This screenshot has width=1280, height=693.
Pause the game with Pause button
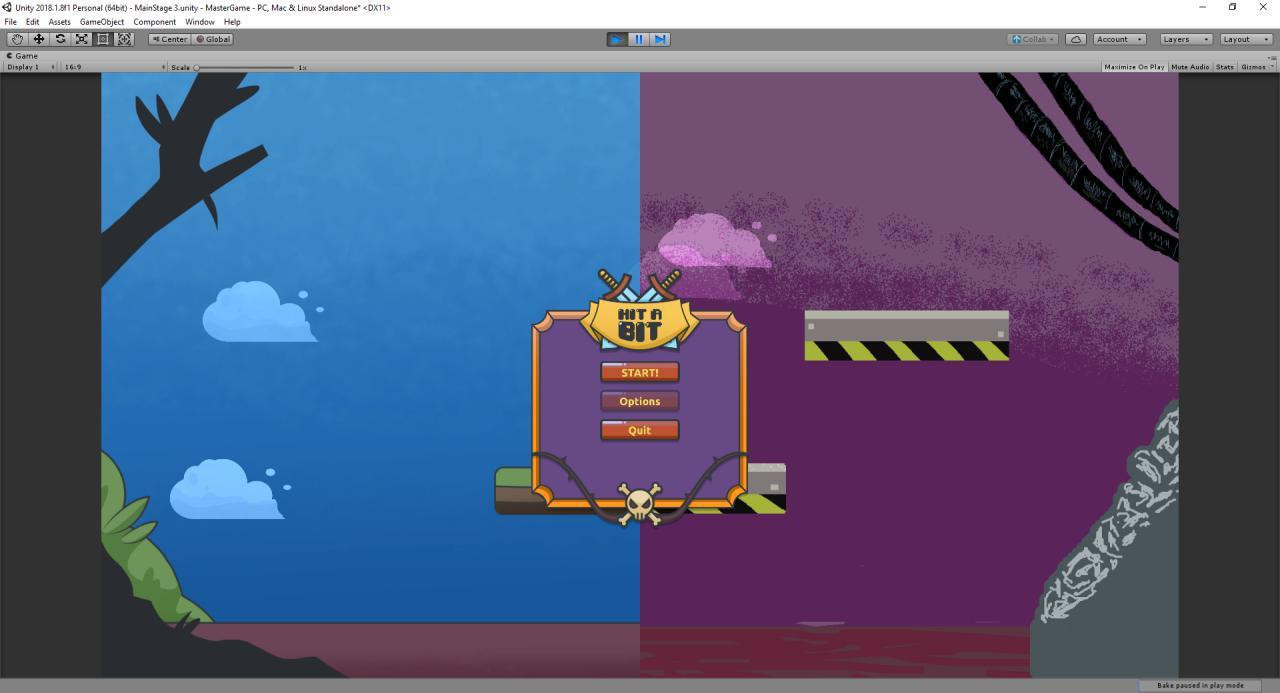(x=639, y=39)
